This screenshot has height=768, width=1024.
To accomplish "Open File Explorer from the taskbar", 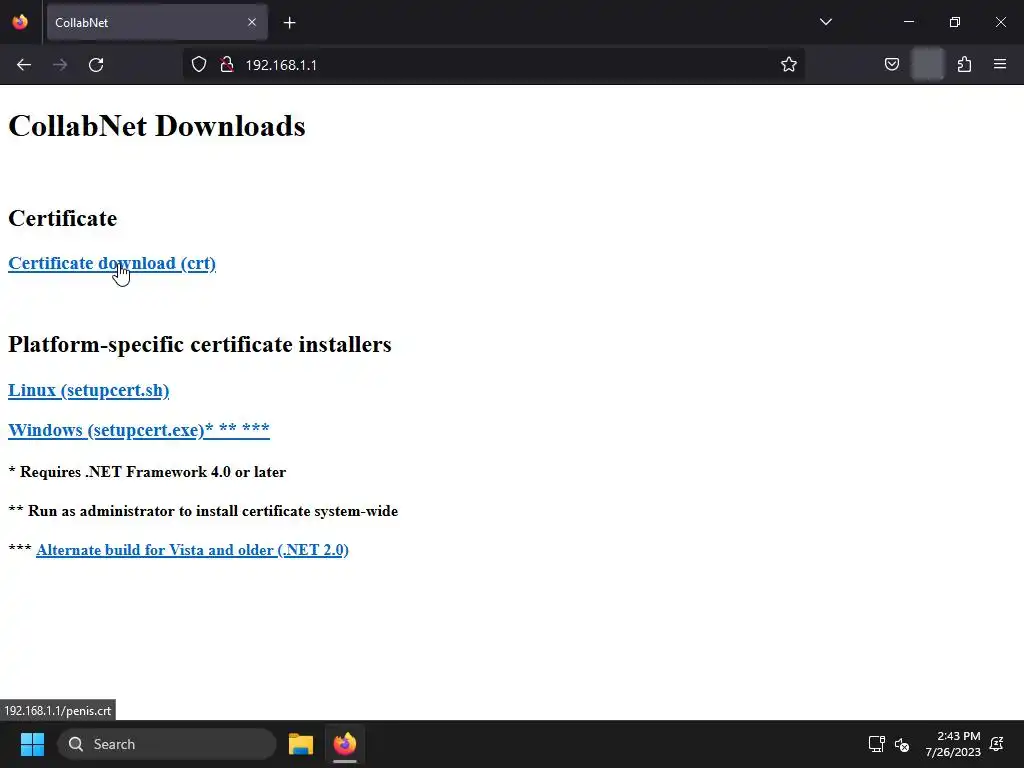I will click(x=301, y=744).
